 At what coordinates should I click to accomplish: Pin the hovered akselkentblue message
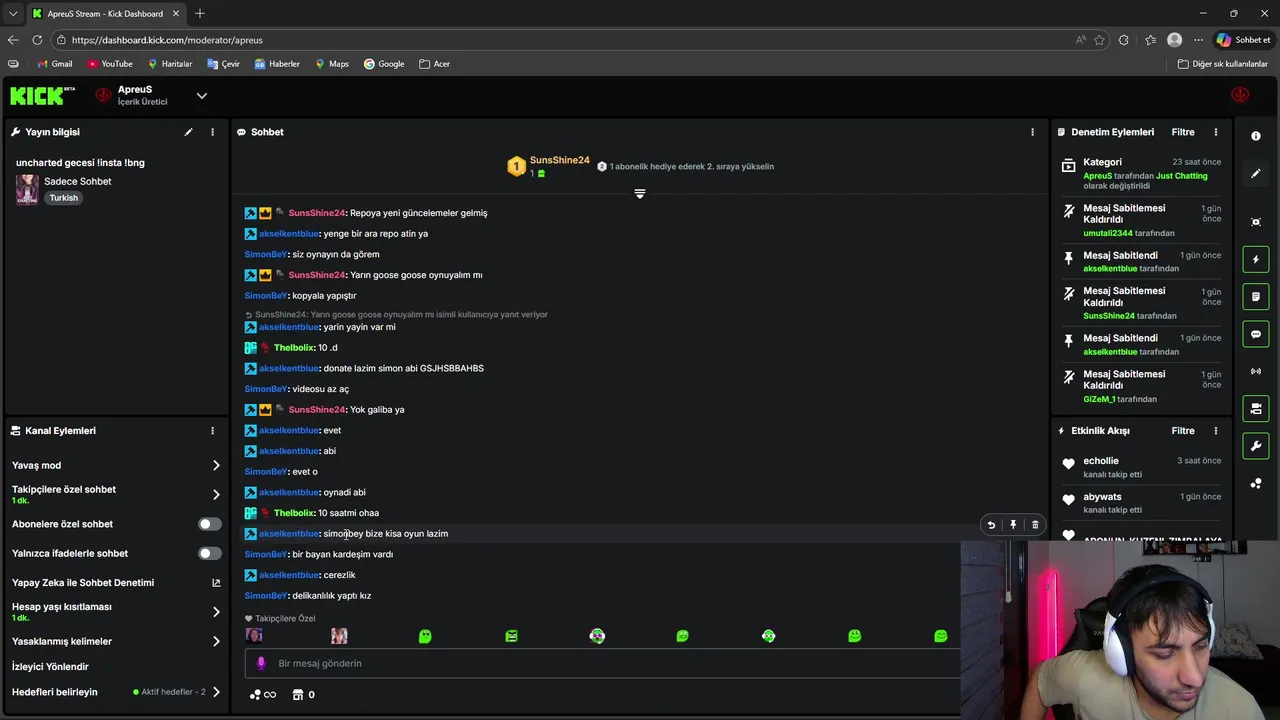(x=1013, y=525)
